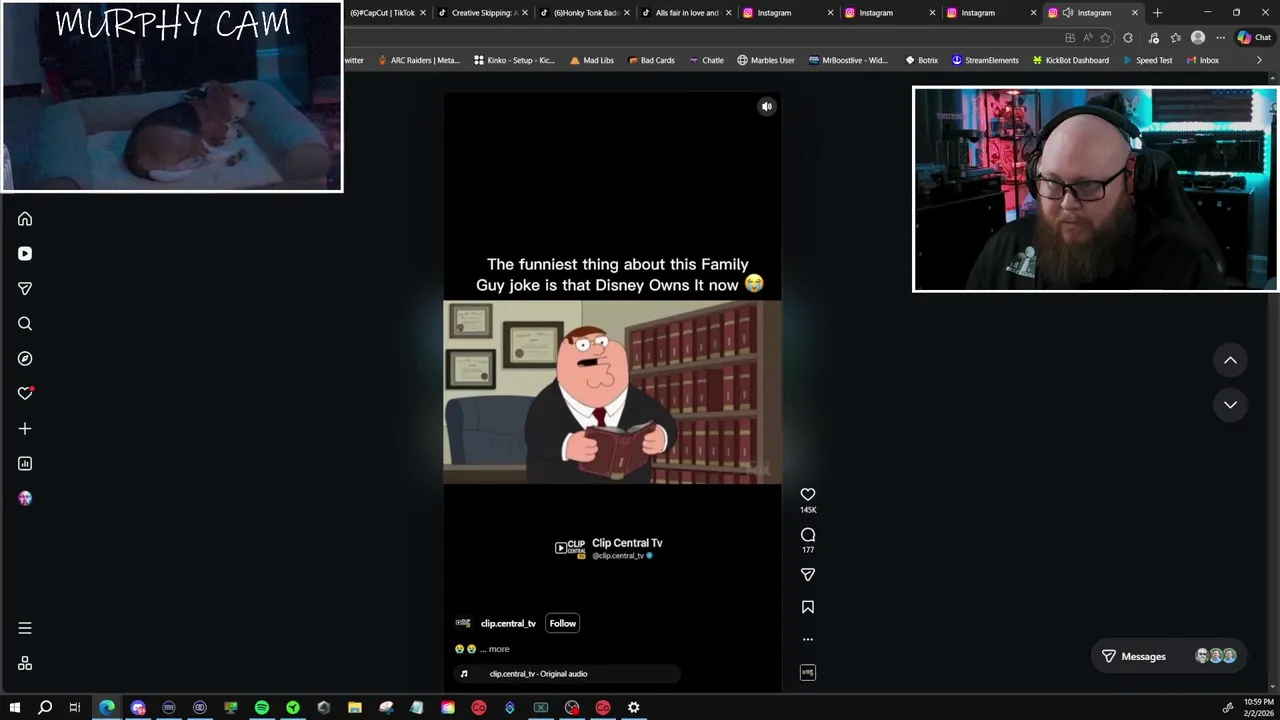The image size is (1280, 720).
Task: Open Notifications heart icon in sidebar
Action: (x=25, y=394)
